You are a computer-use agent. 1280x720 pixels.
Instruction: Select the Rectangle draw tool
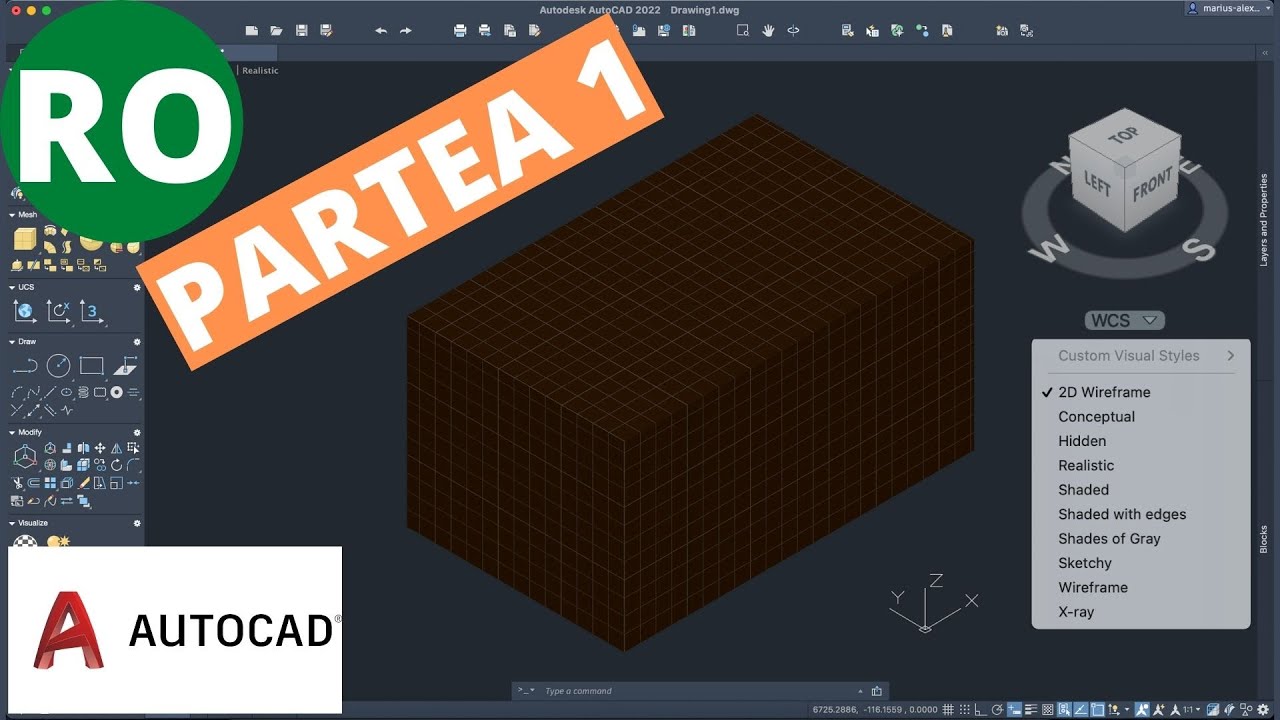92,366
